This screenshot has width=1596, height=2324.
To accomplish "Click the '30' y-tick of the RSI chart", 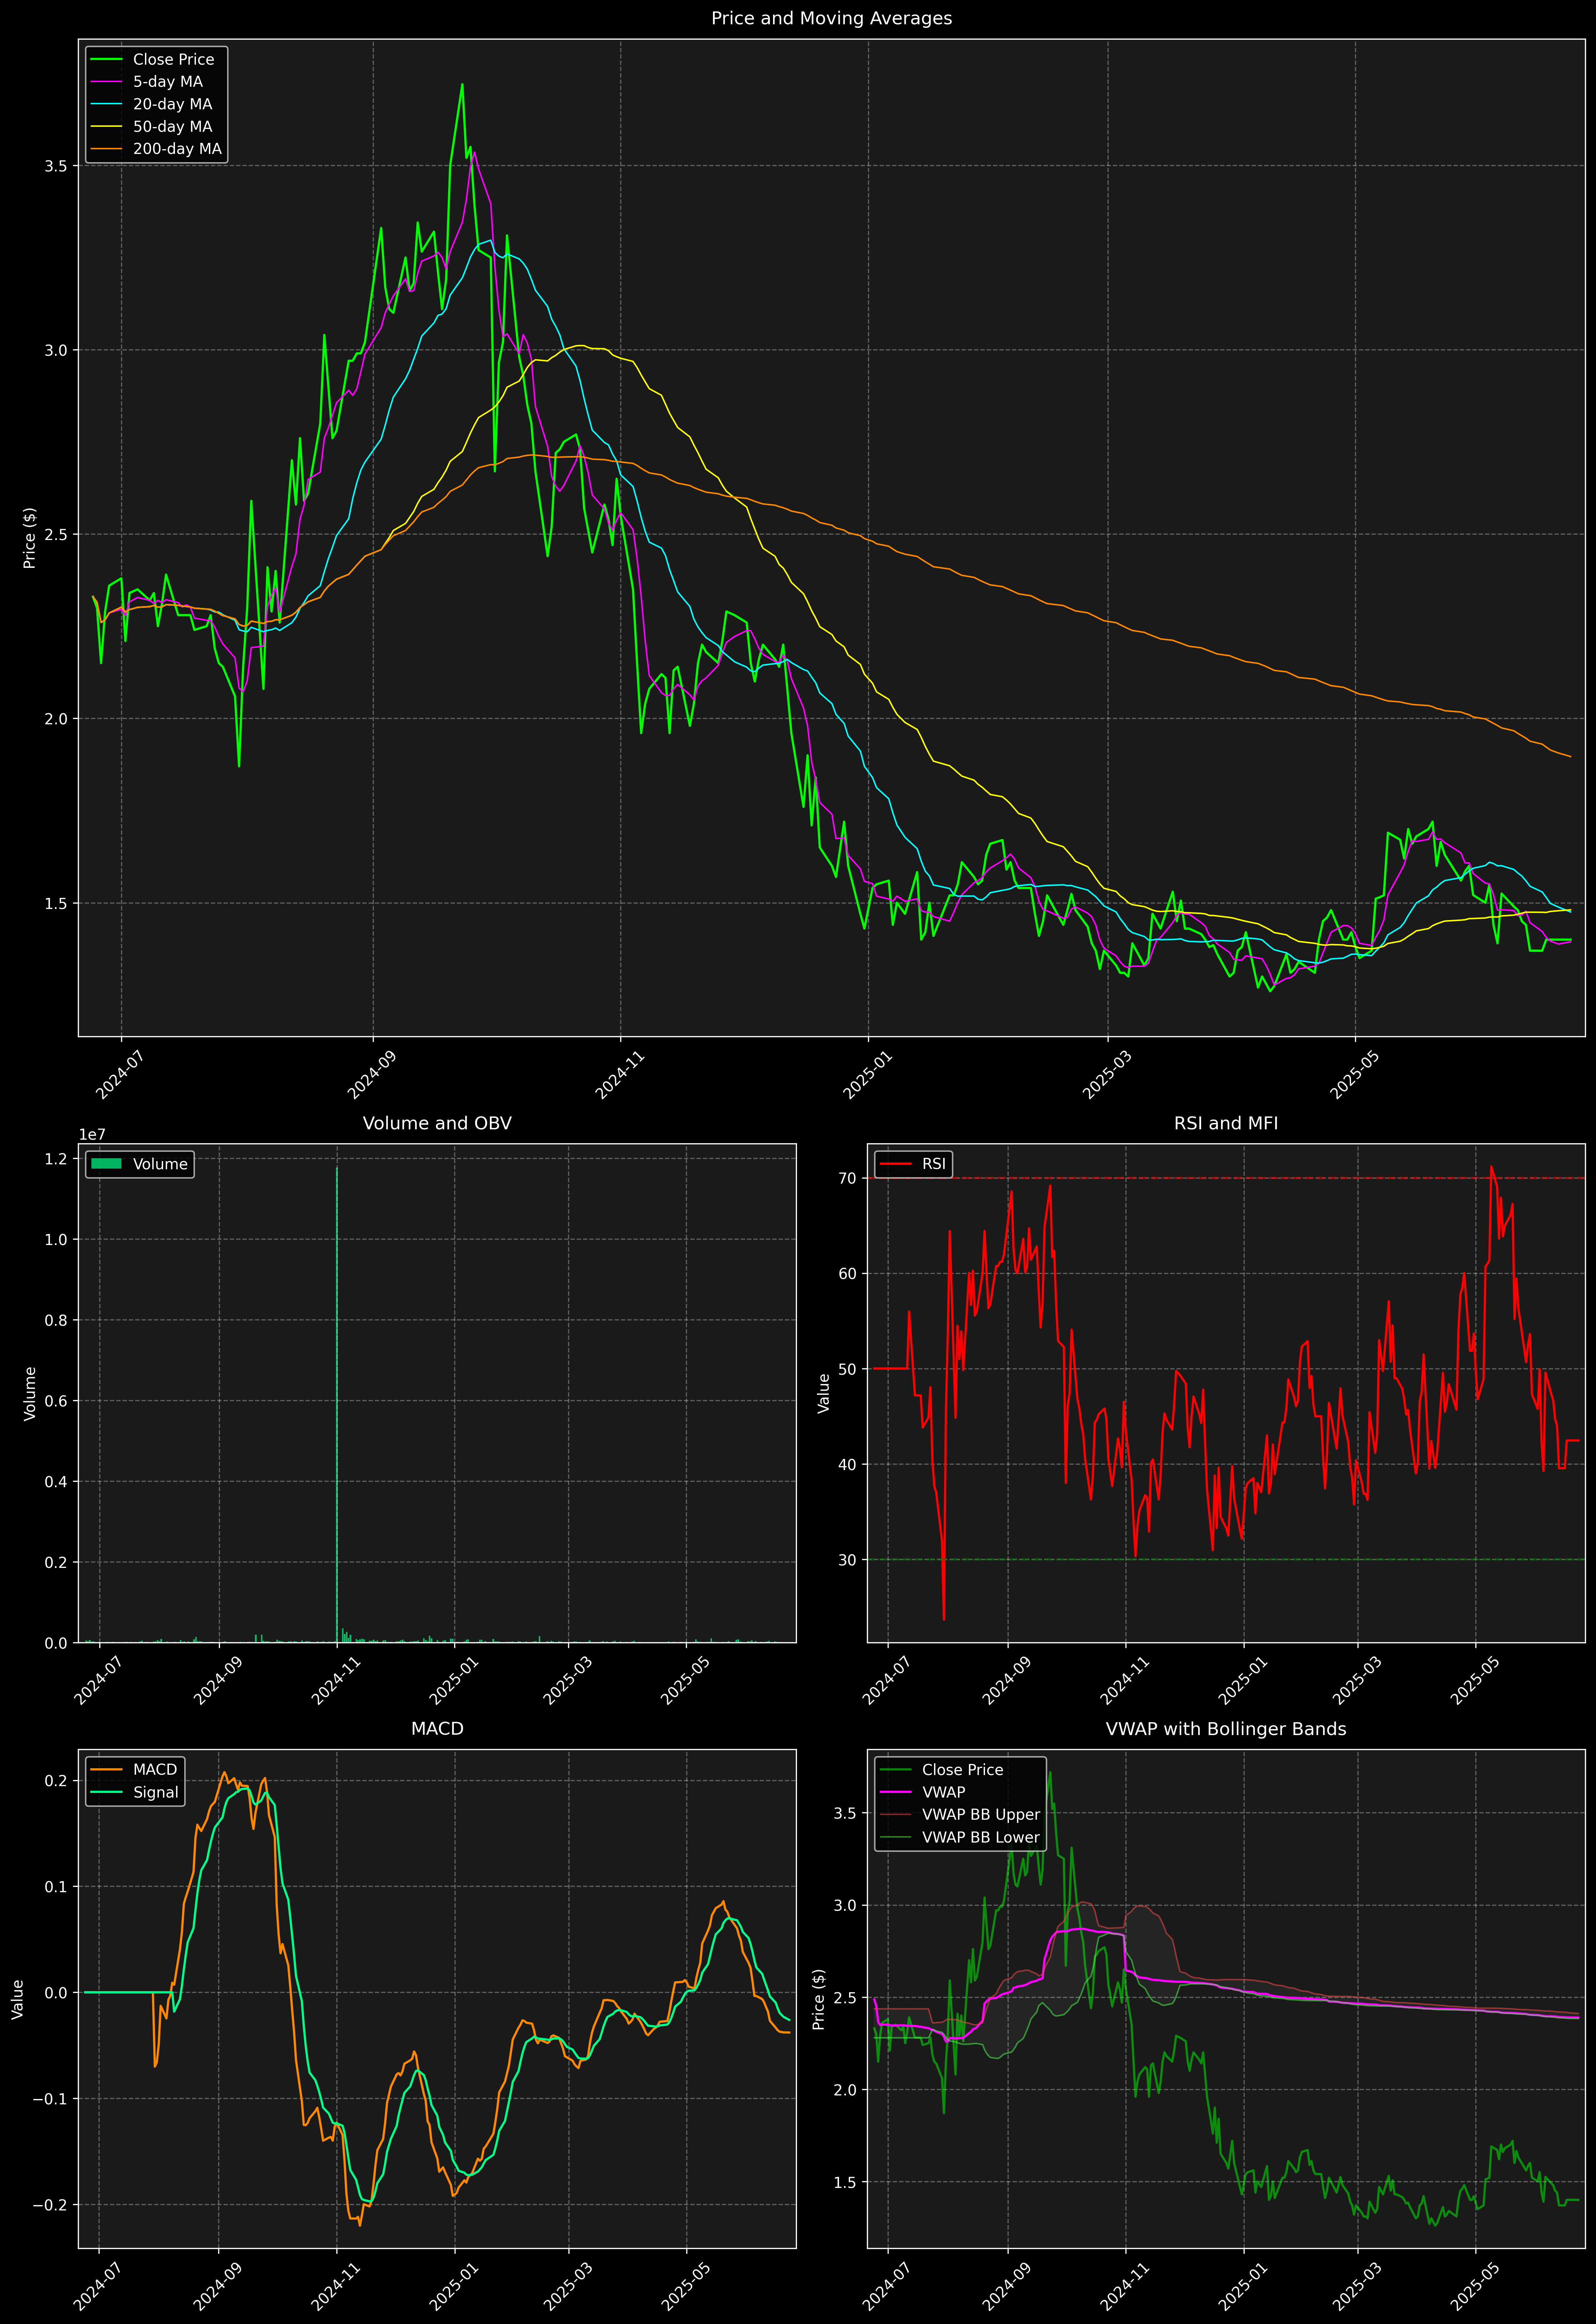I will coord(848,1560).
